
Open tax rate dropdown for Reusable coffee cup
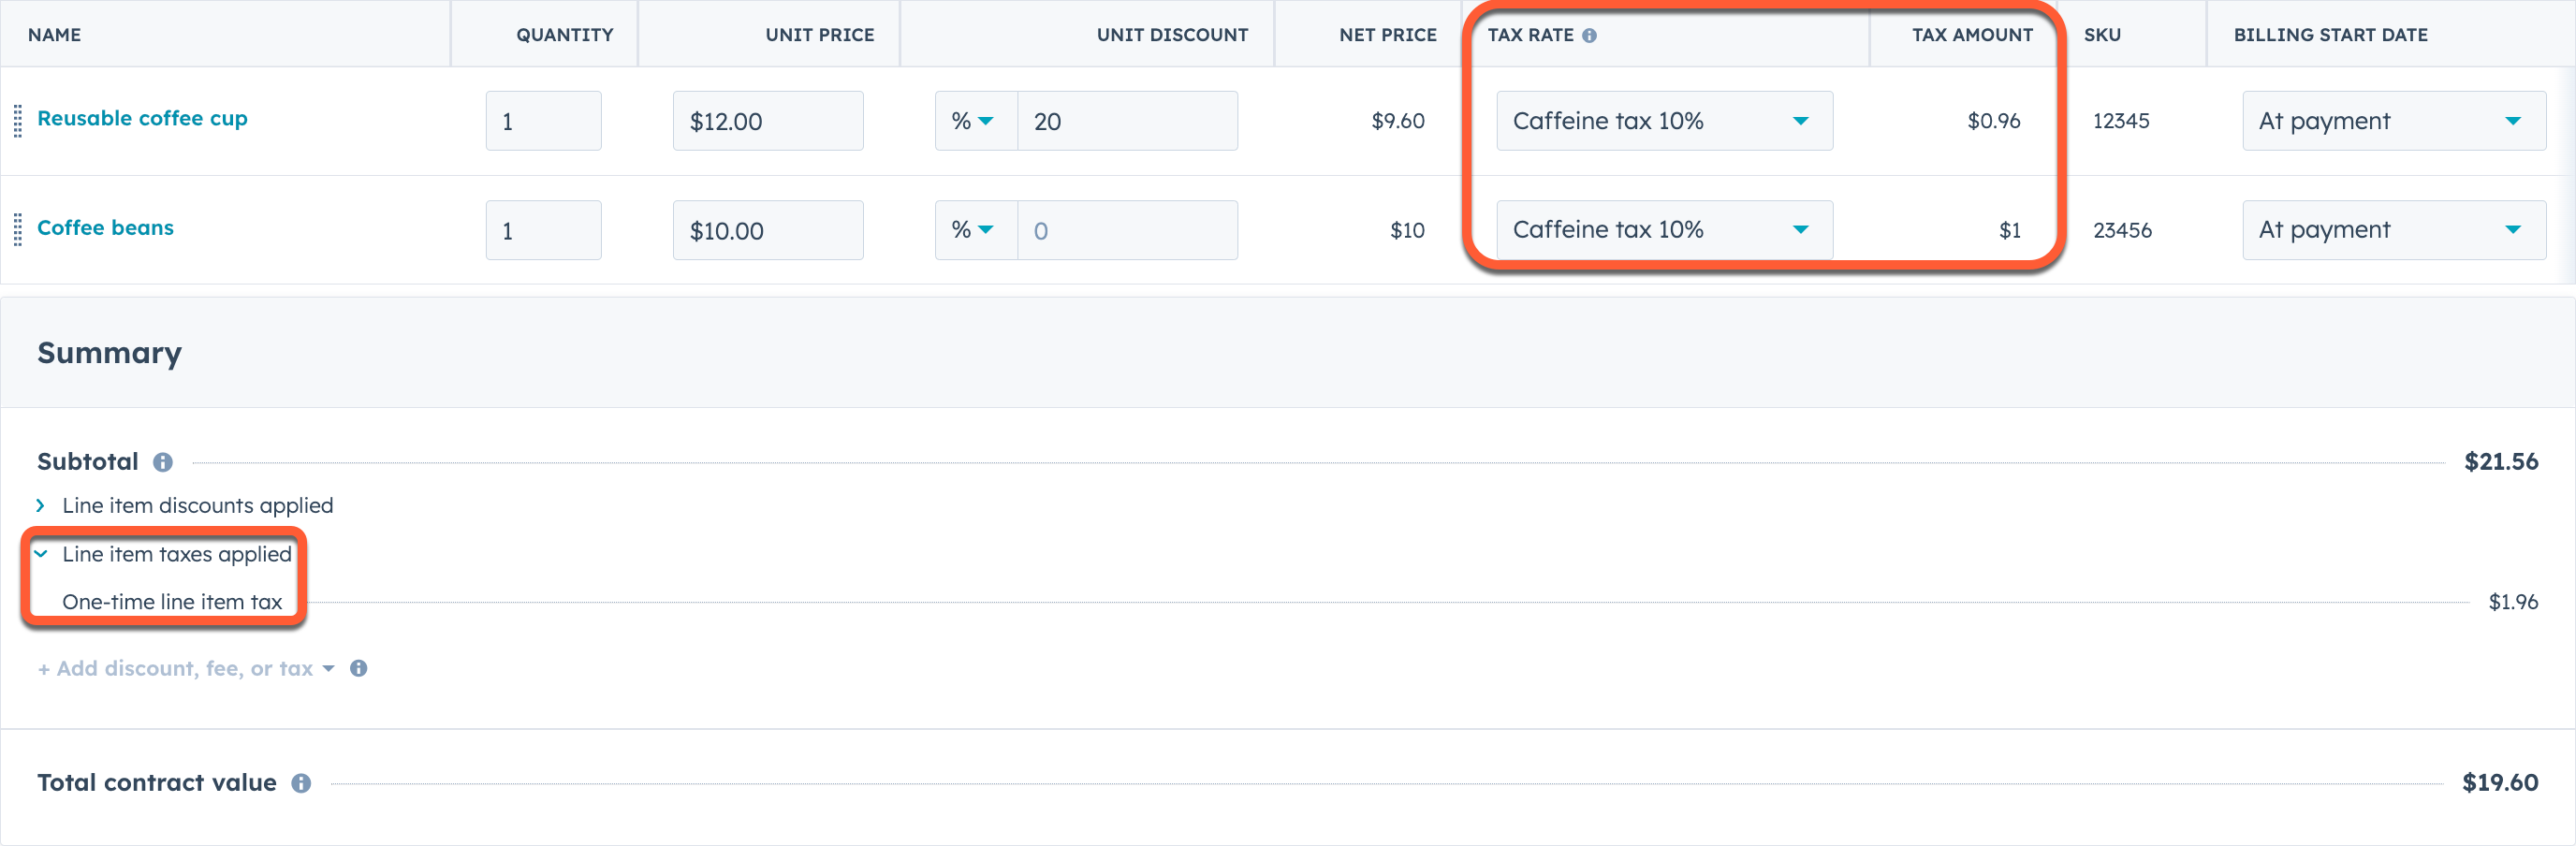tap(1664, 121)
